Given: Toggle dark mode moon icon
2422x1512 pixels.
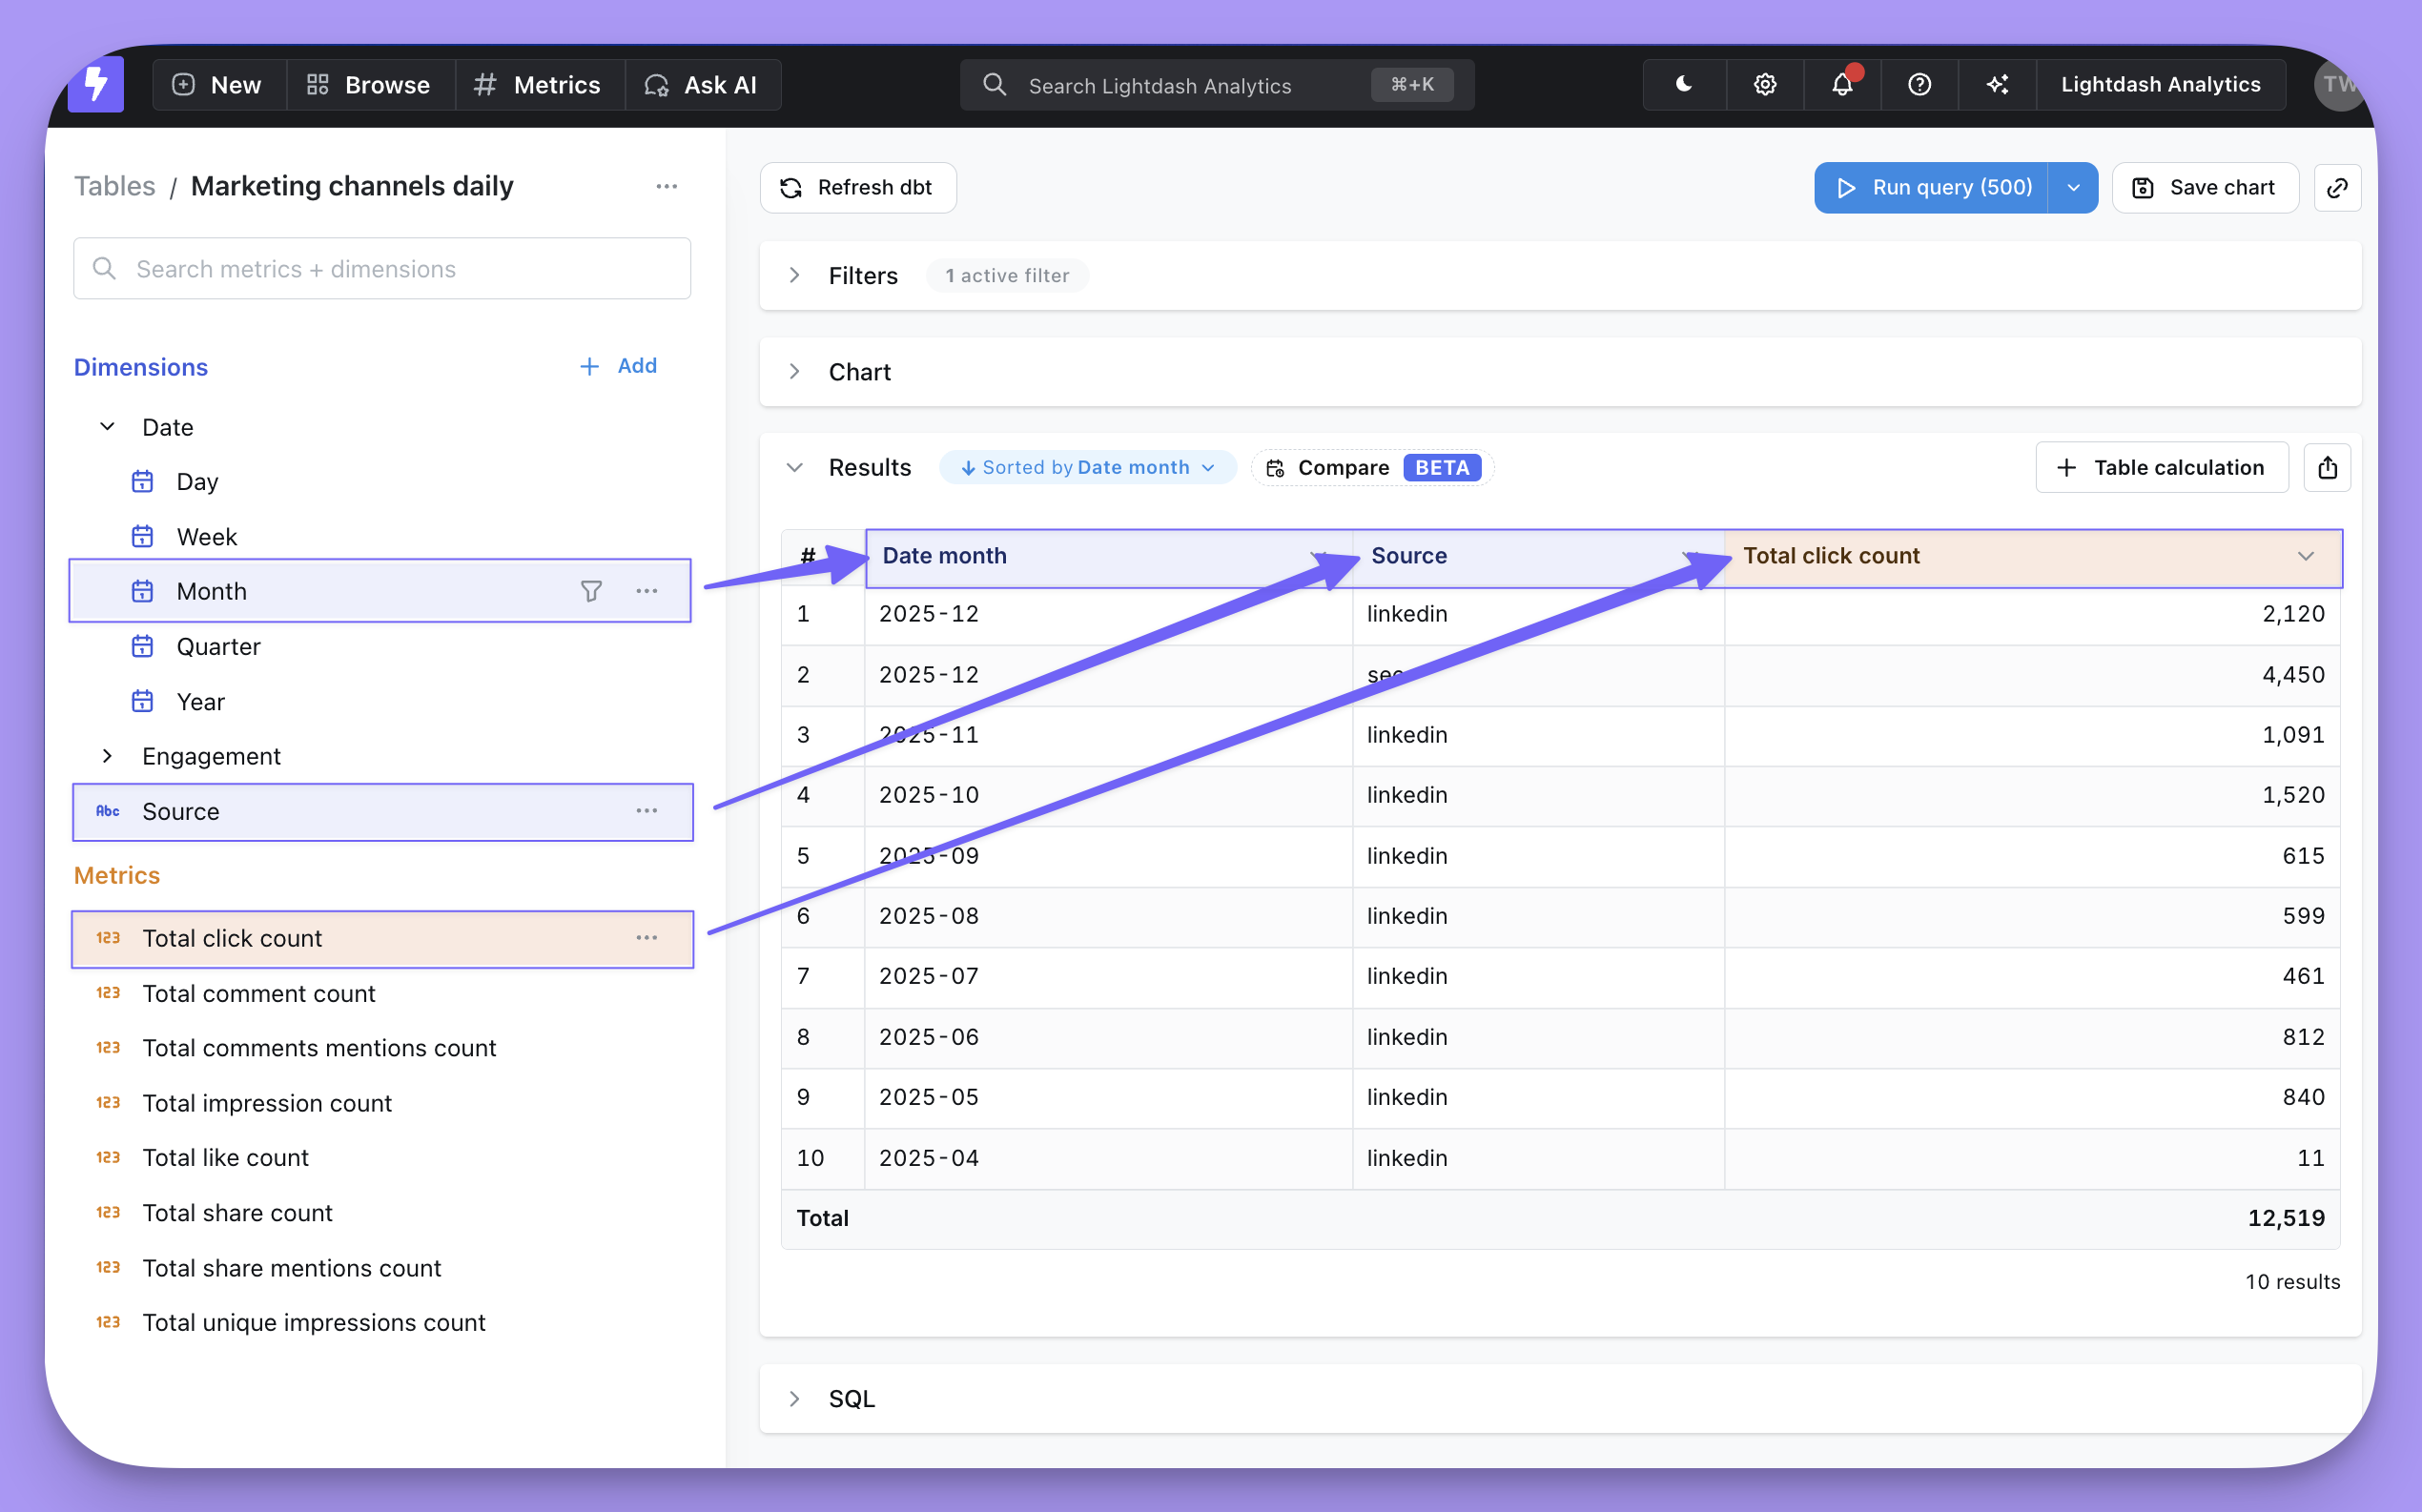Looking at the screenshot, I should [x=1684, y=85].
